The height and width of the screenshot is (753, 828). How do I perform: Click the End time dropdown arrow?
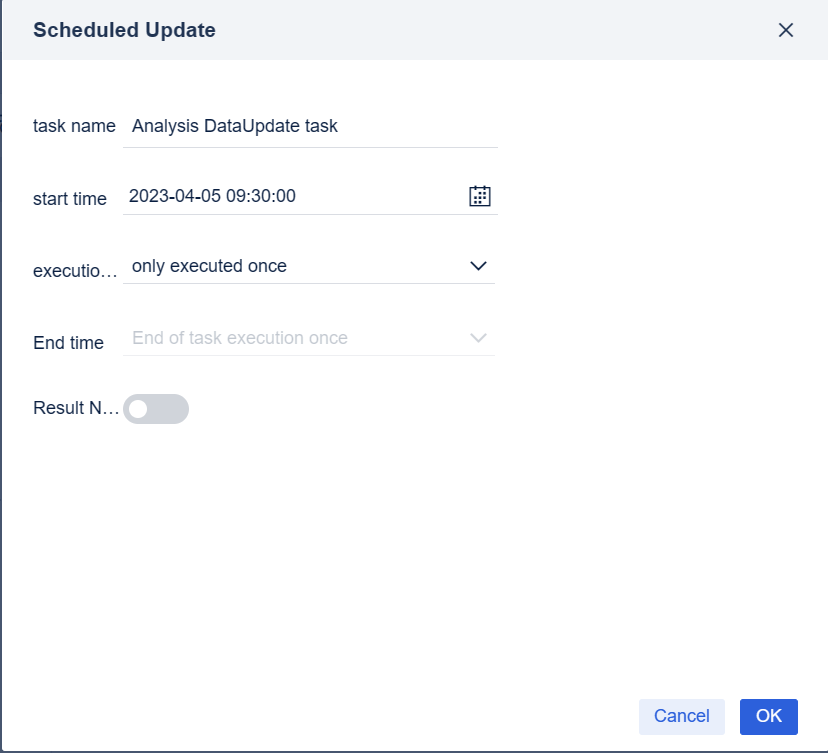pyautogui.click(x=478, y=338)
